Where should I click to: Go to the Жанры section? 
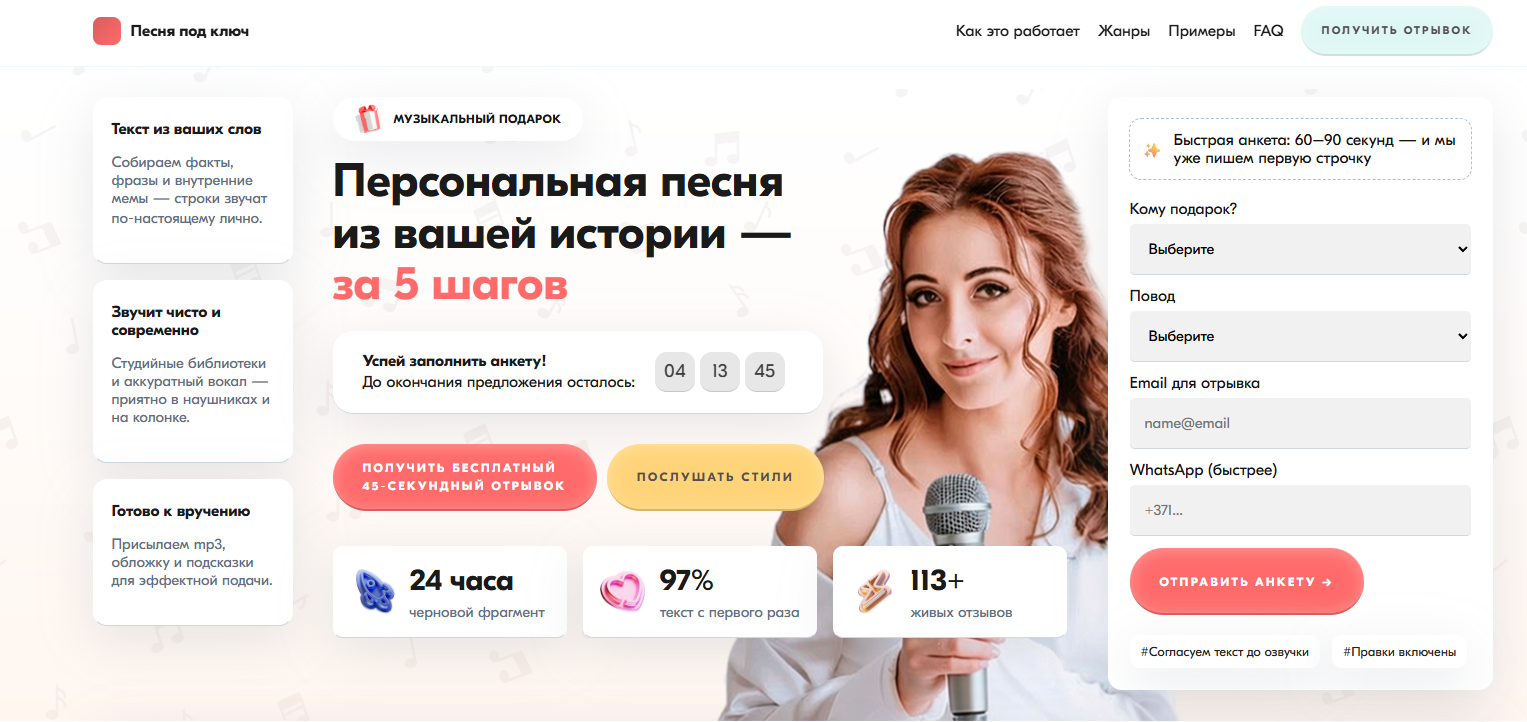pos(1124,31)
